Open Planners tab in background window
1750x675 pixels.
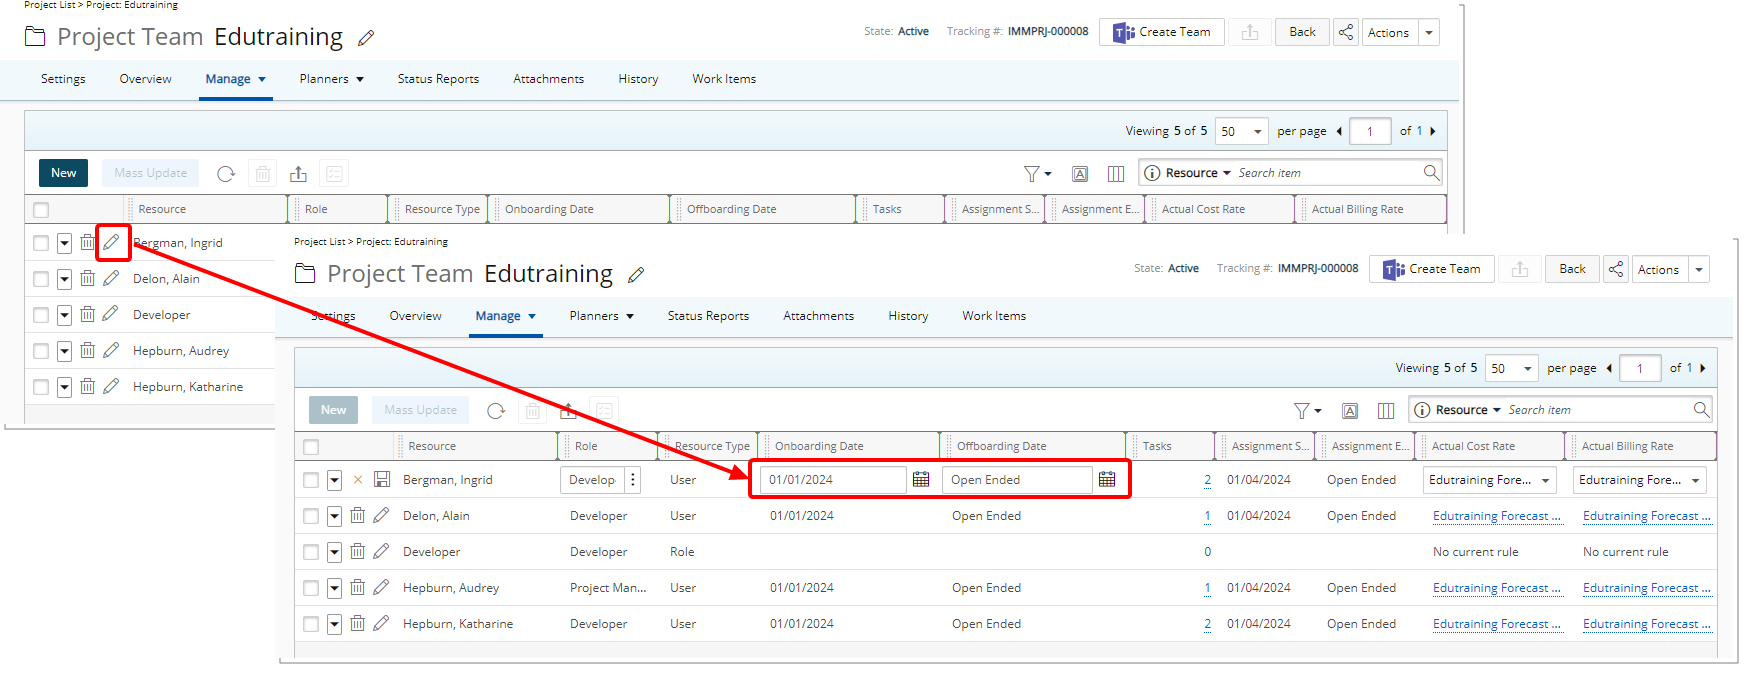point(331,79)
